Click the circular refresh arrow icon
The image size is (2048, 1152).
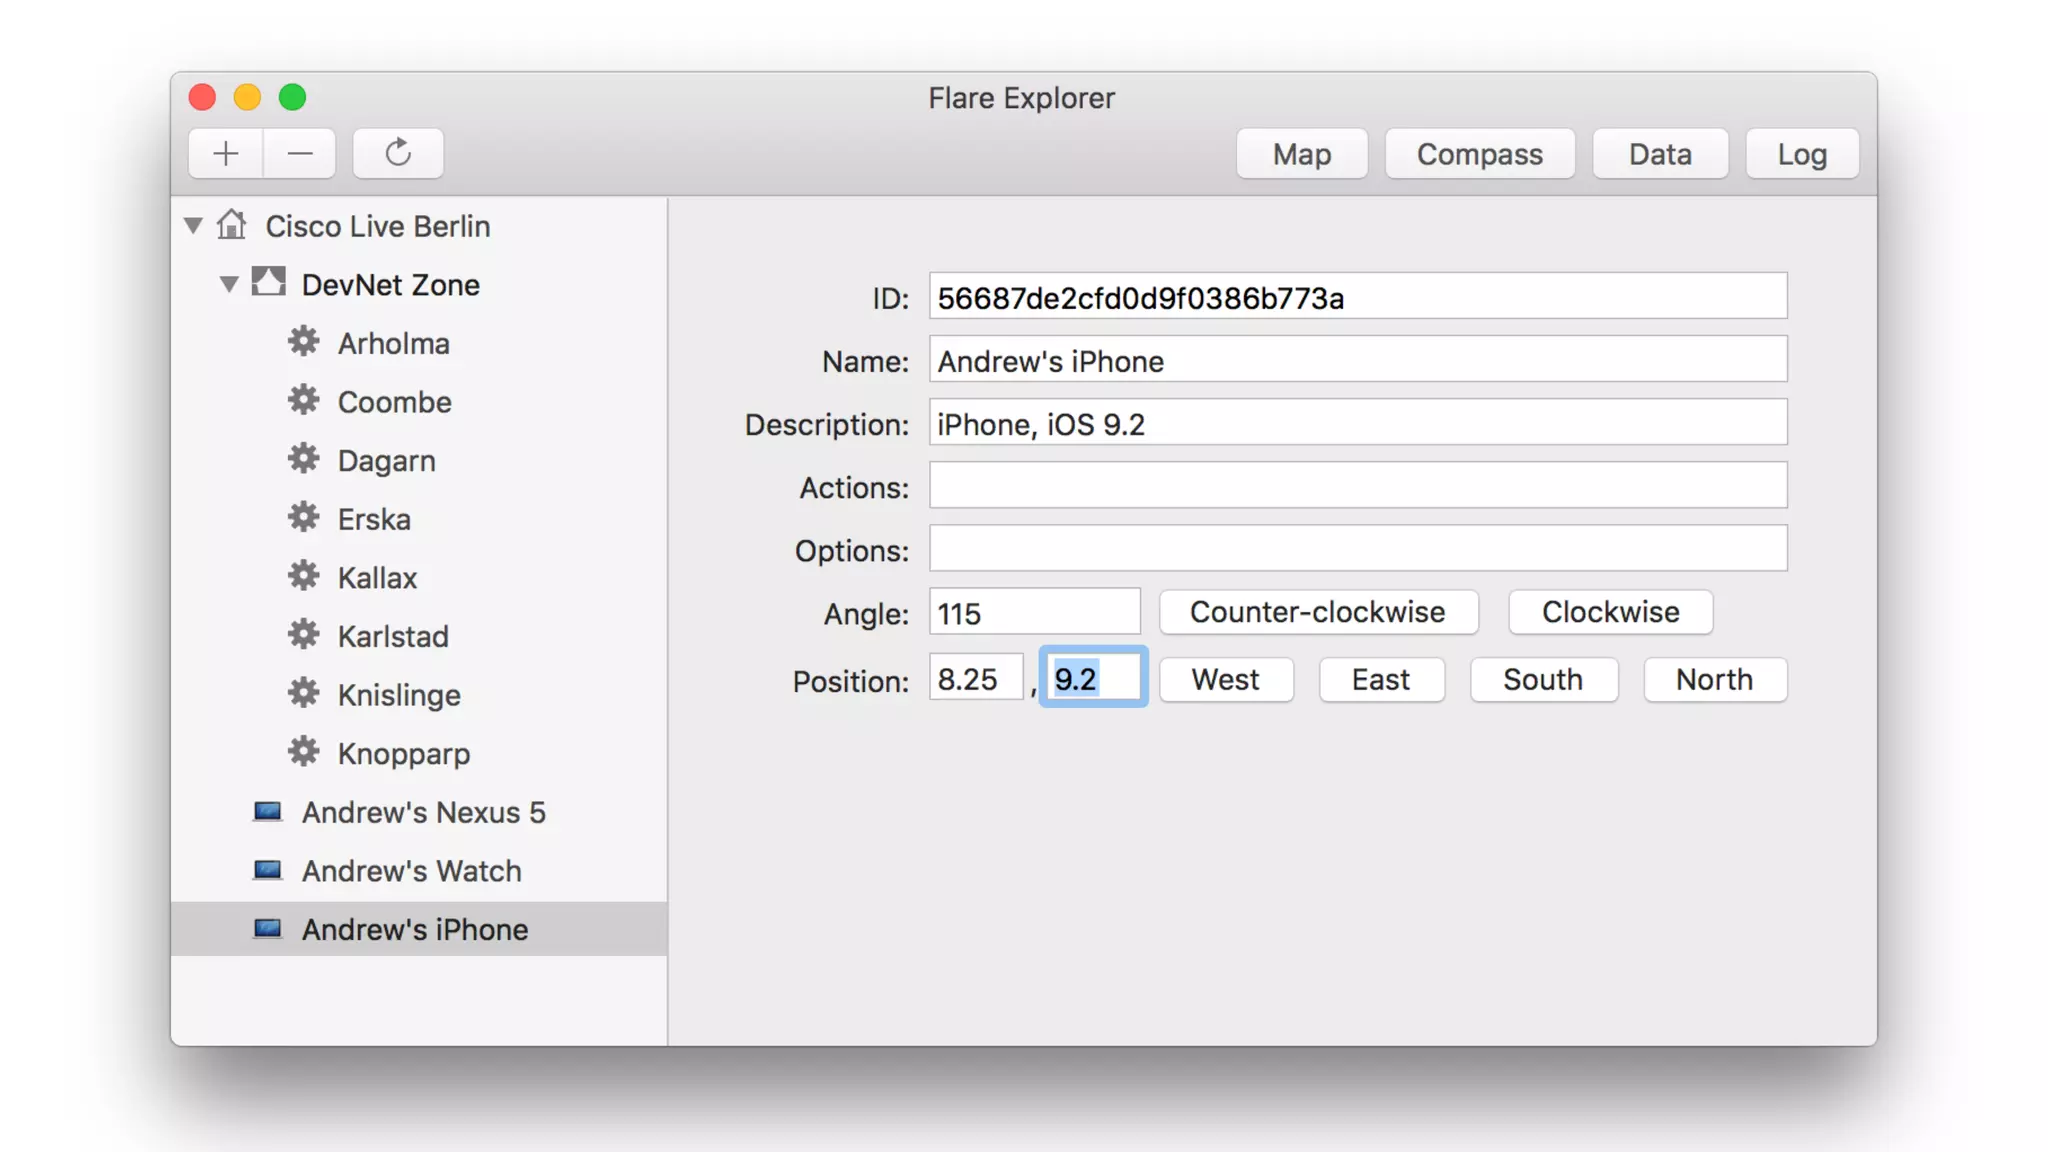398,153
